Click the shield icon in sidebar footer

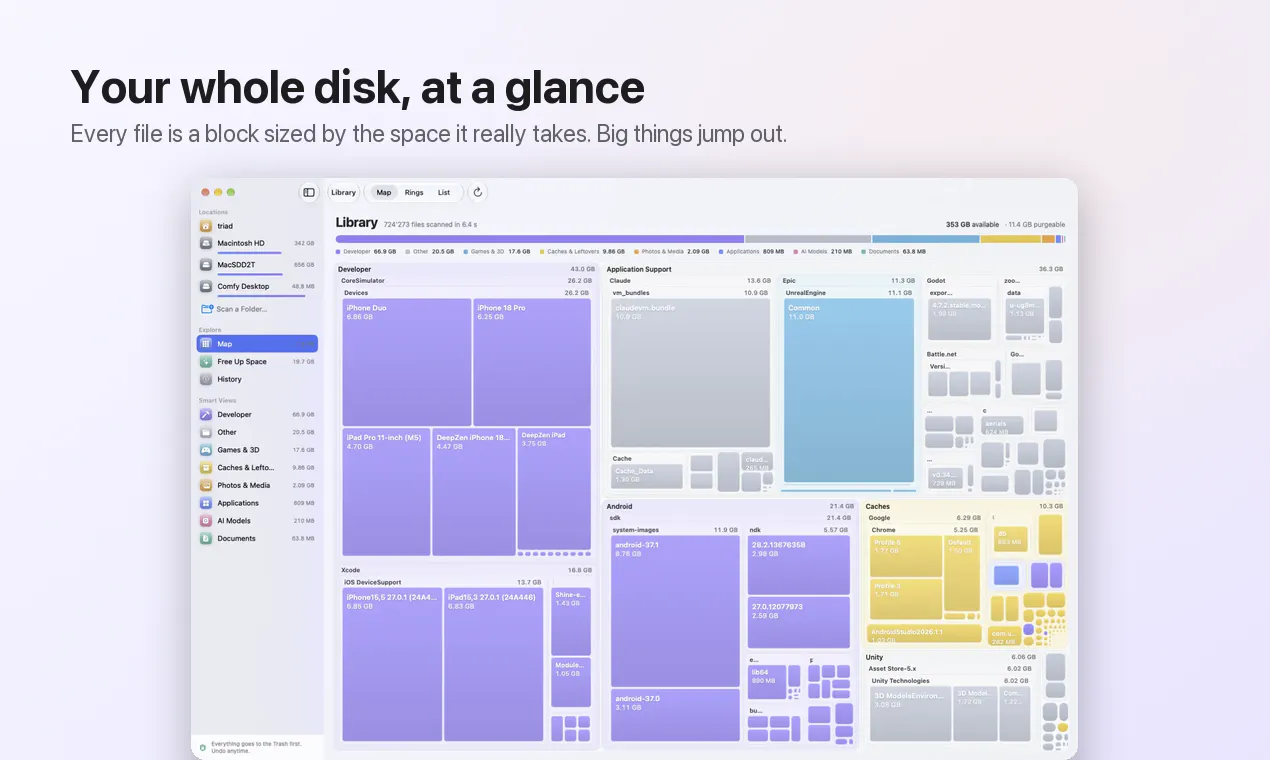(203, 747)
